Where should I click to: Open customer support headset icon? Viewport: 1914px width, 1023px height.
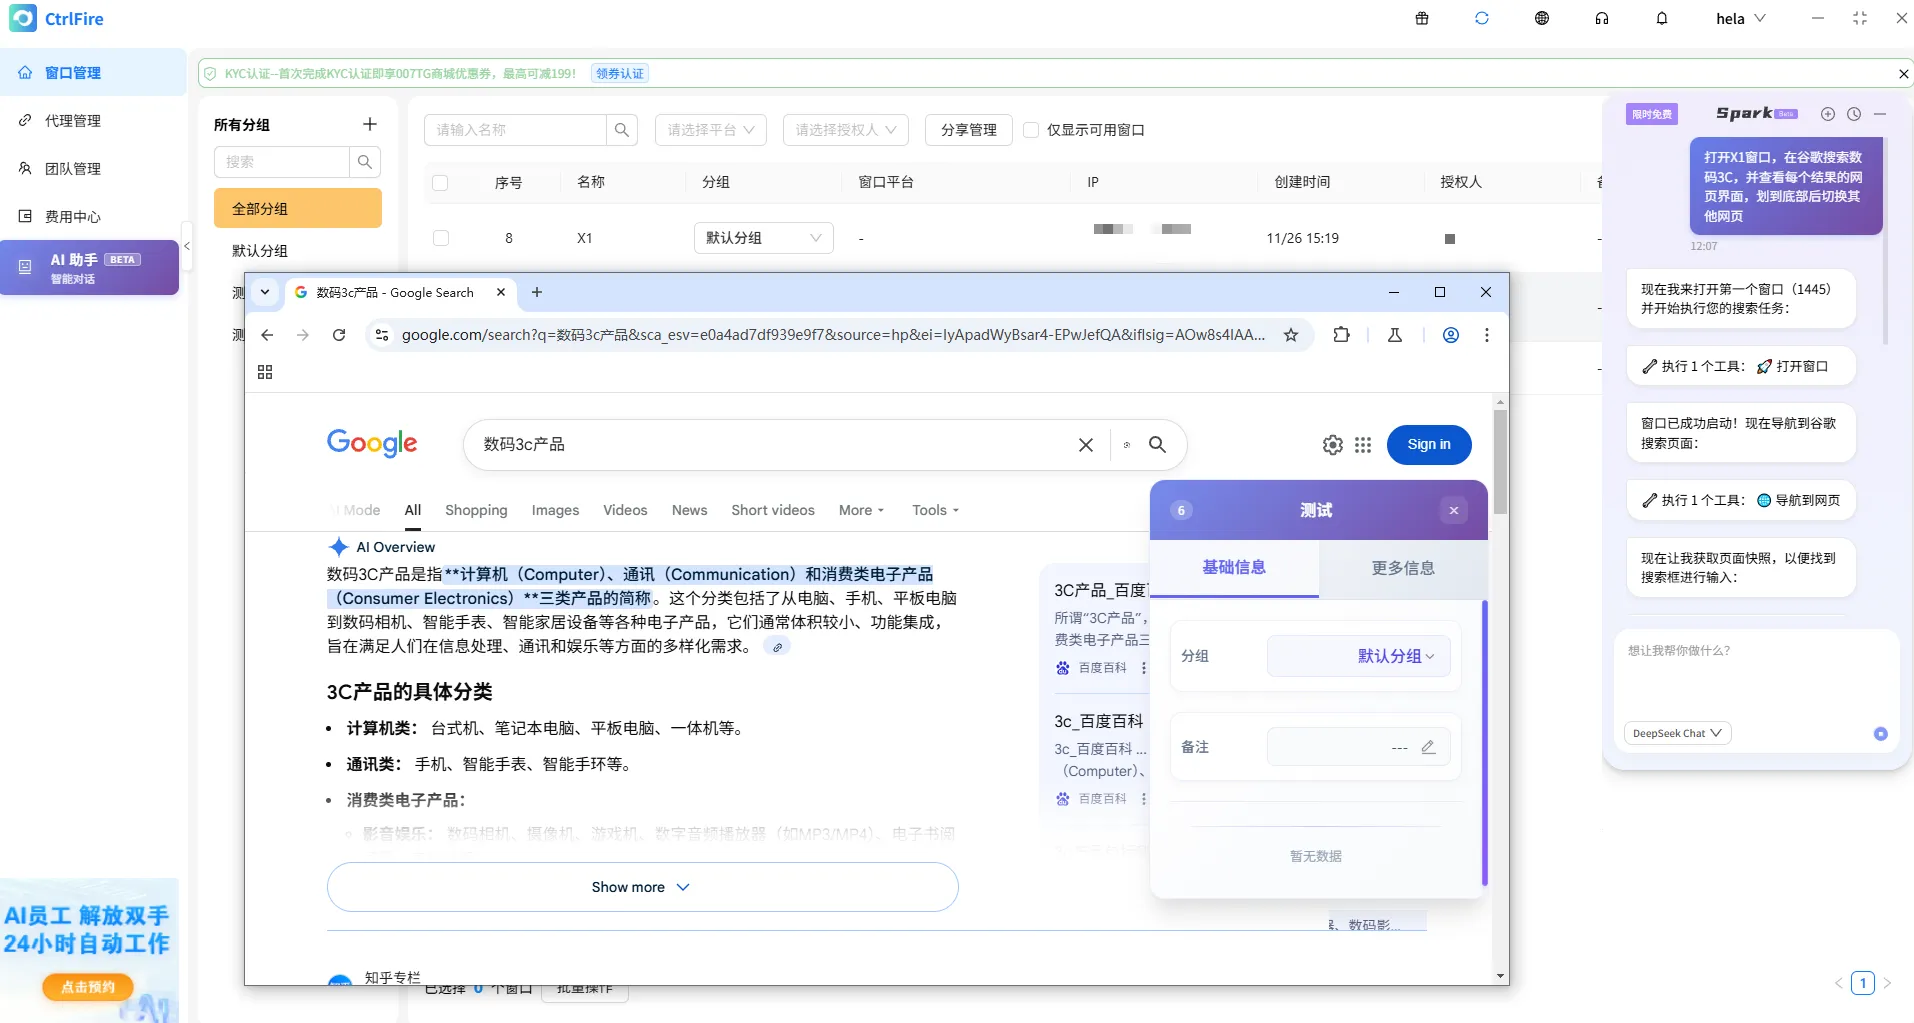click(x=1601, y=18)
